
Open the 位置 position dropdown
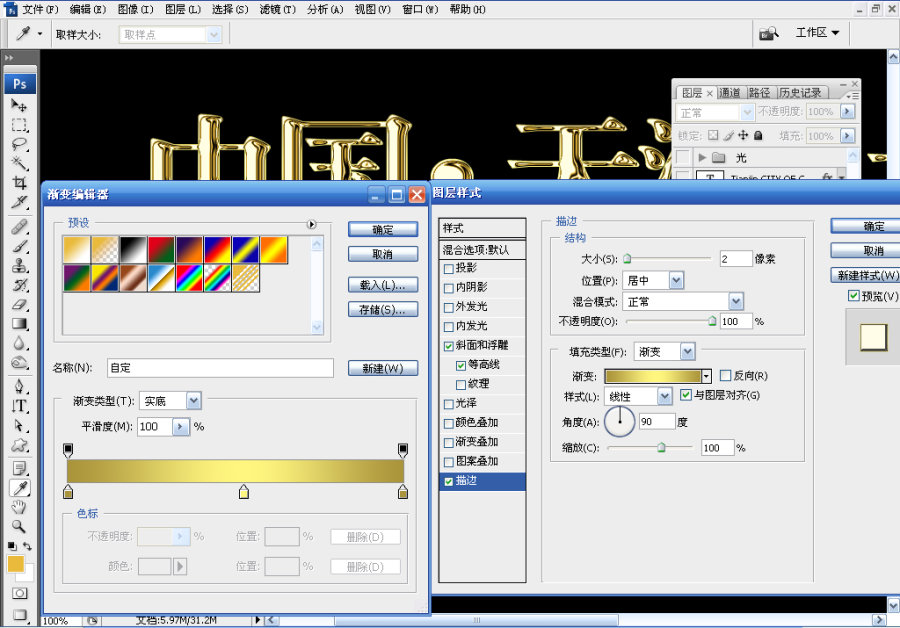(676, 281)
